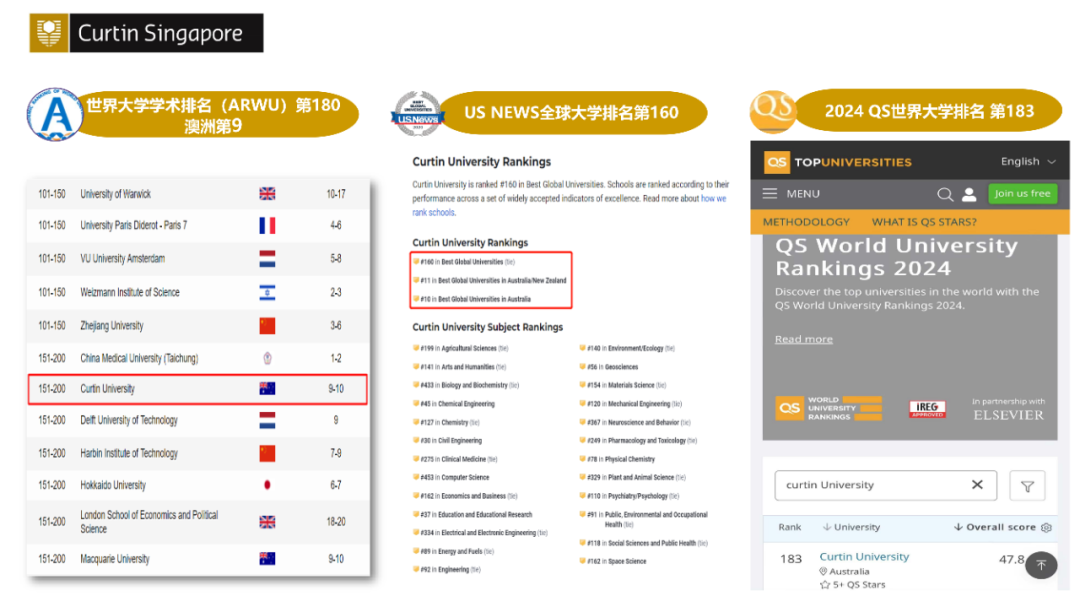Select Weizmann Institute of Science row
Viewport: 1080px width, 607px height.
[197, 292]
